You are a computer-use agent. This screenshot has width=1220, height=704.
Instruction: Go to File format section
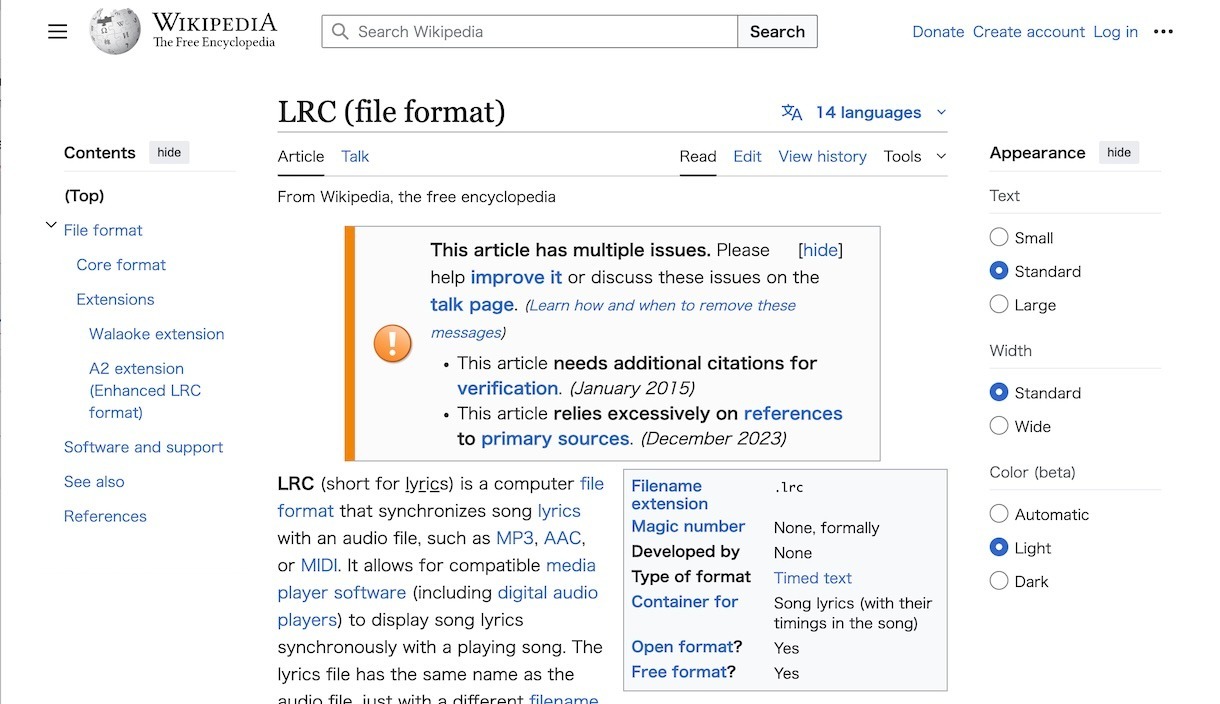click(103, 230)
